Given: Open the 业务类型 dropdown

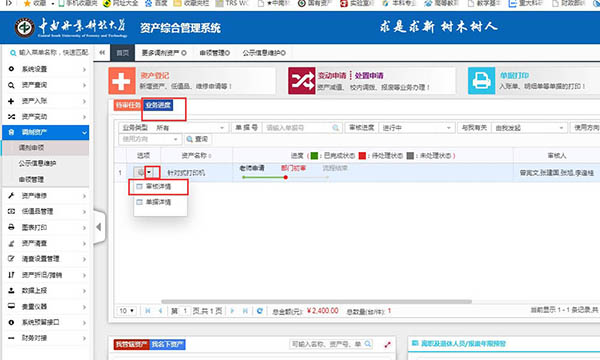Looking at the screenshot, I should (x=190, y=128).
